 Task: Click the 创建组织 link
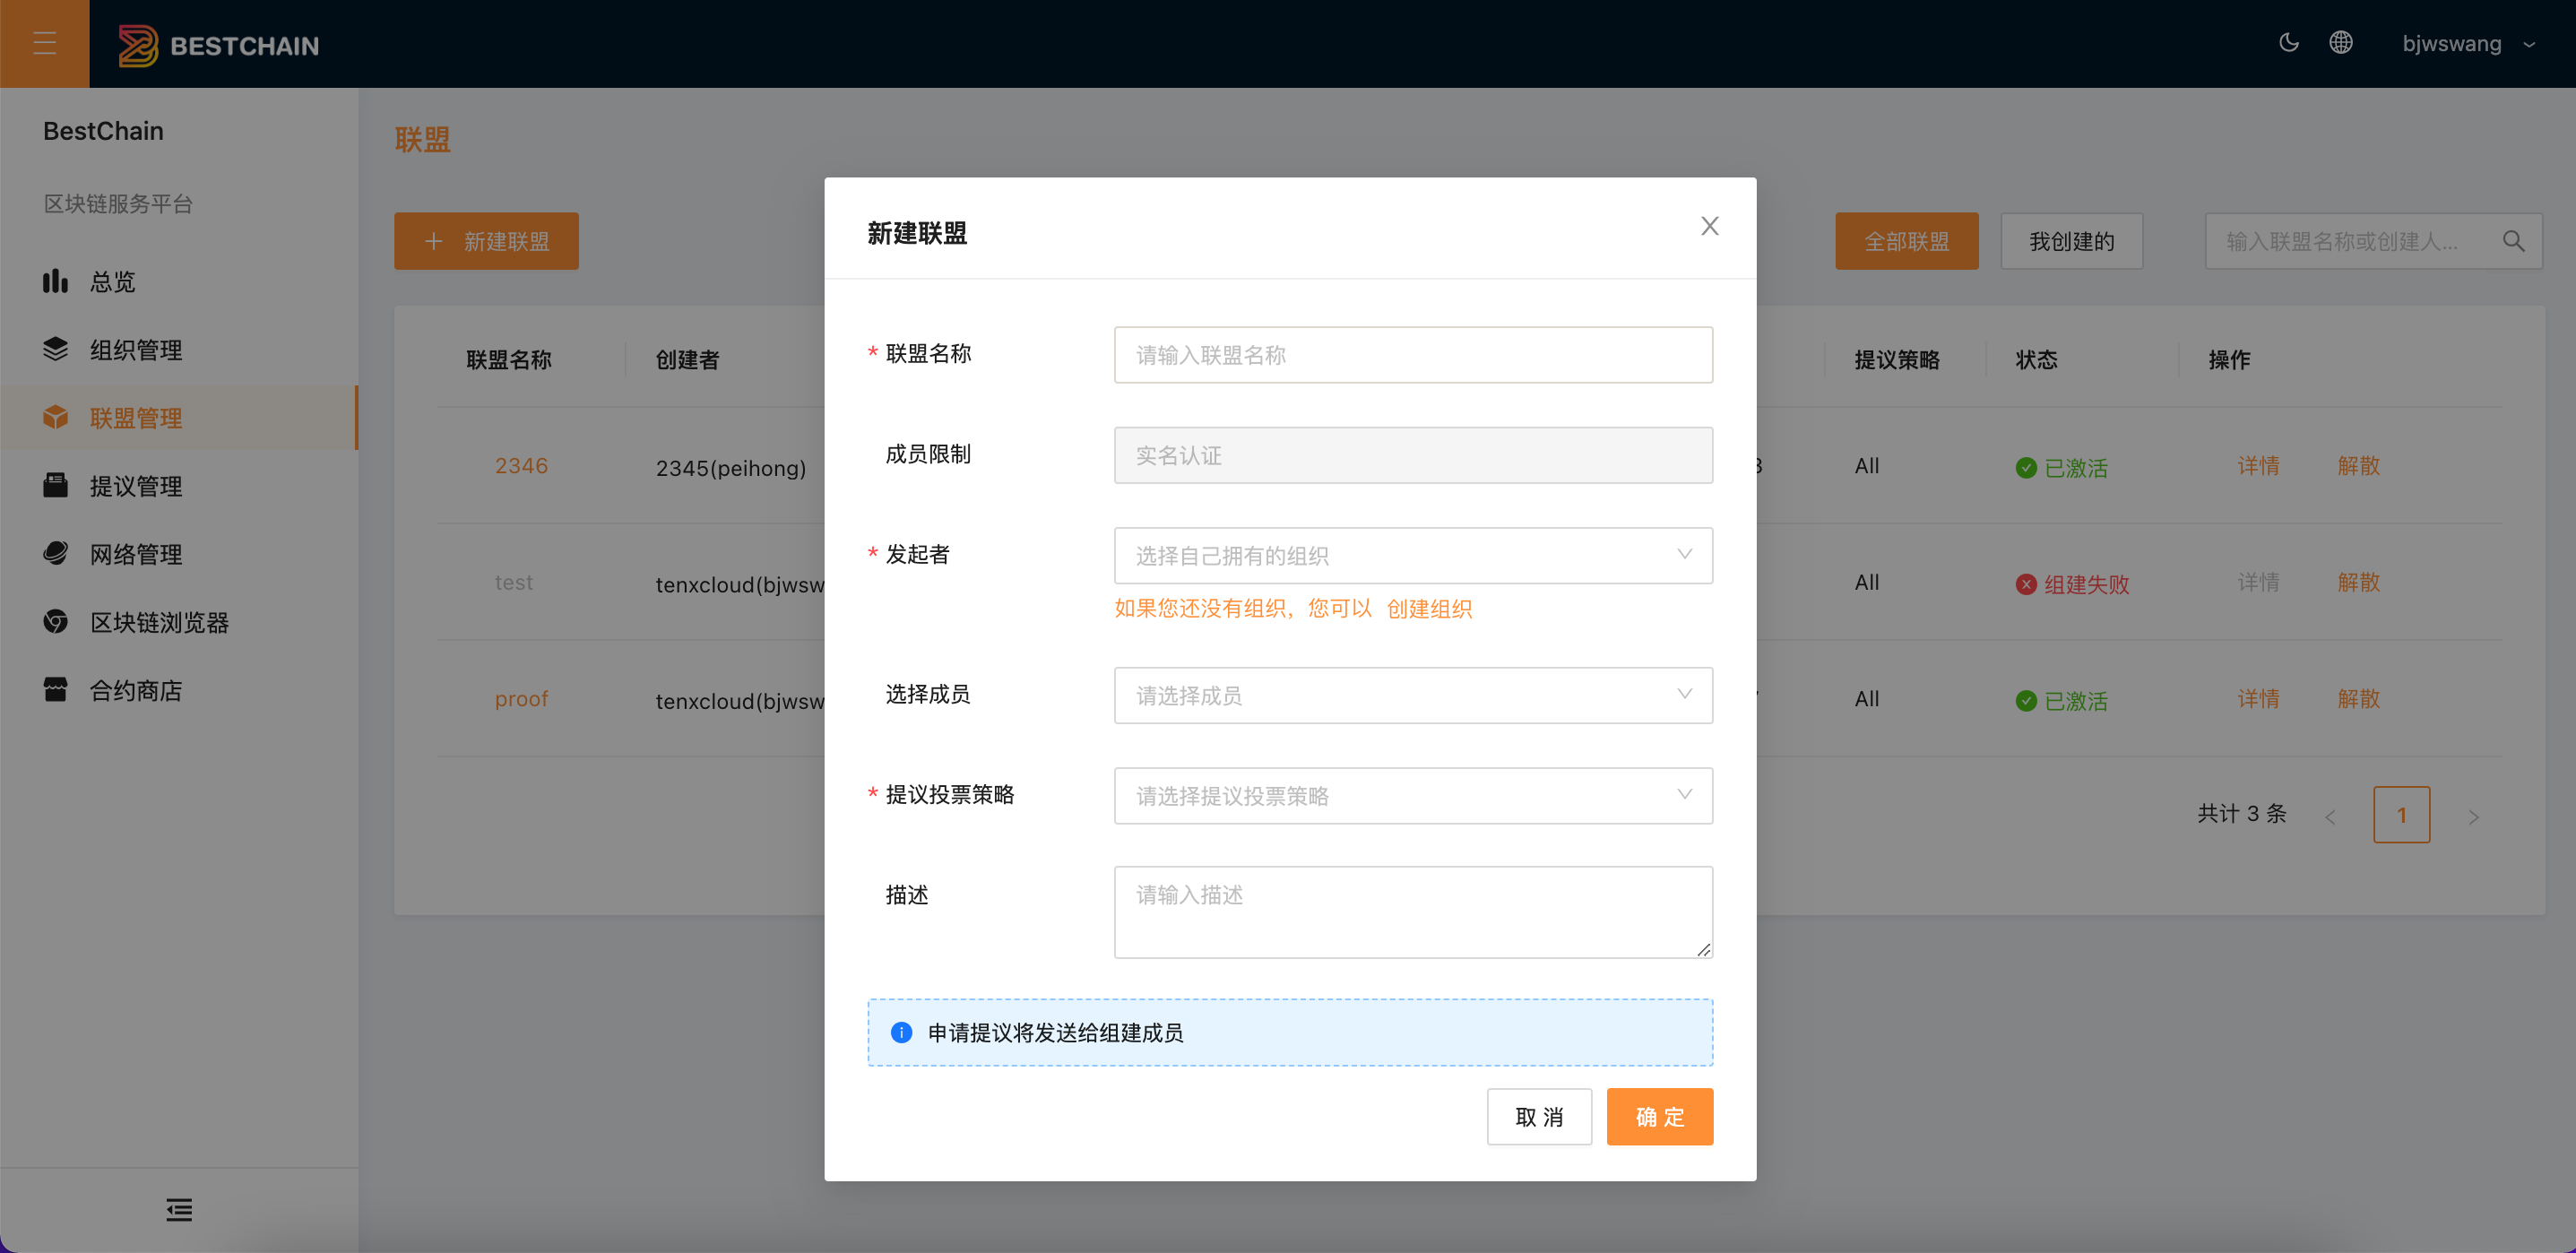pos(1429,608)
